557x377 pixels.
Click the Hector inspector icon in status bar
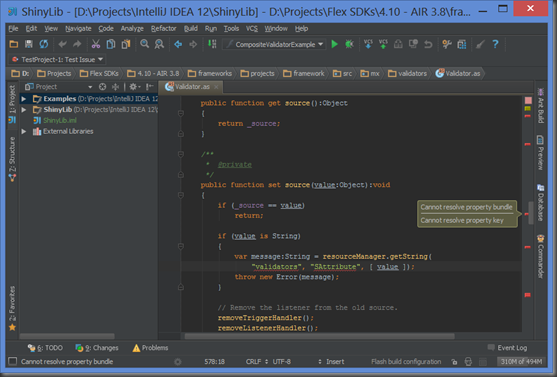coord(468,362)
